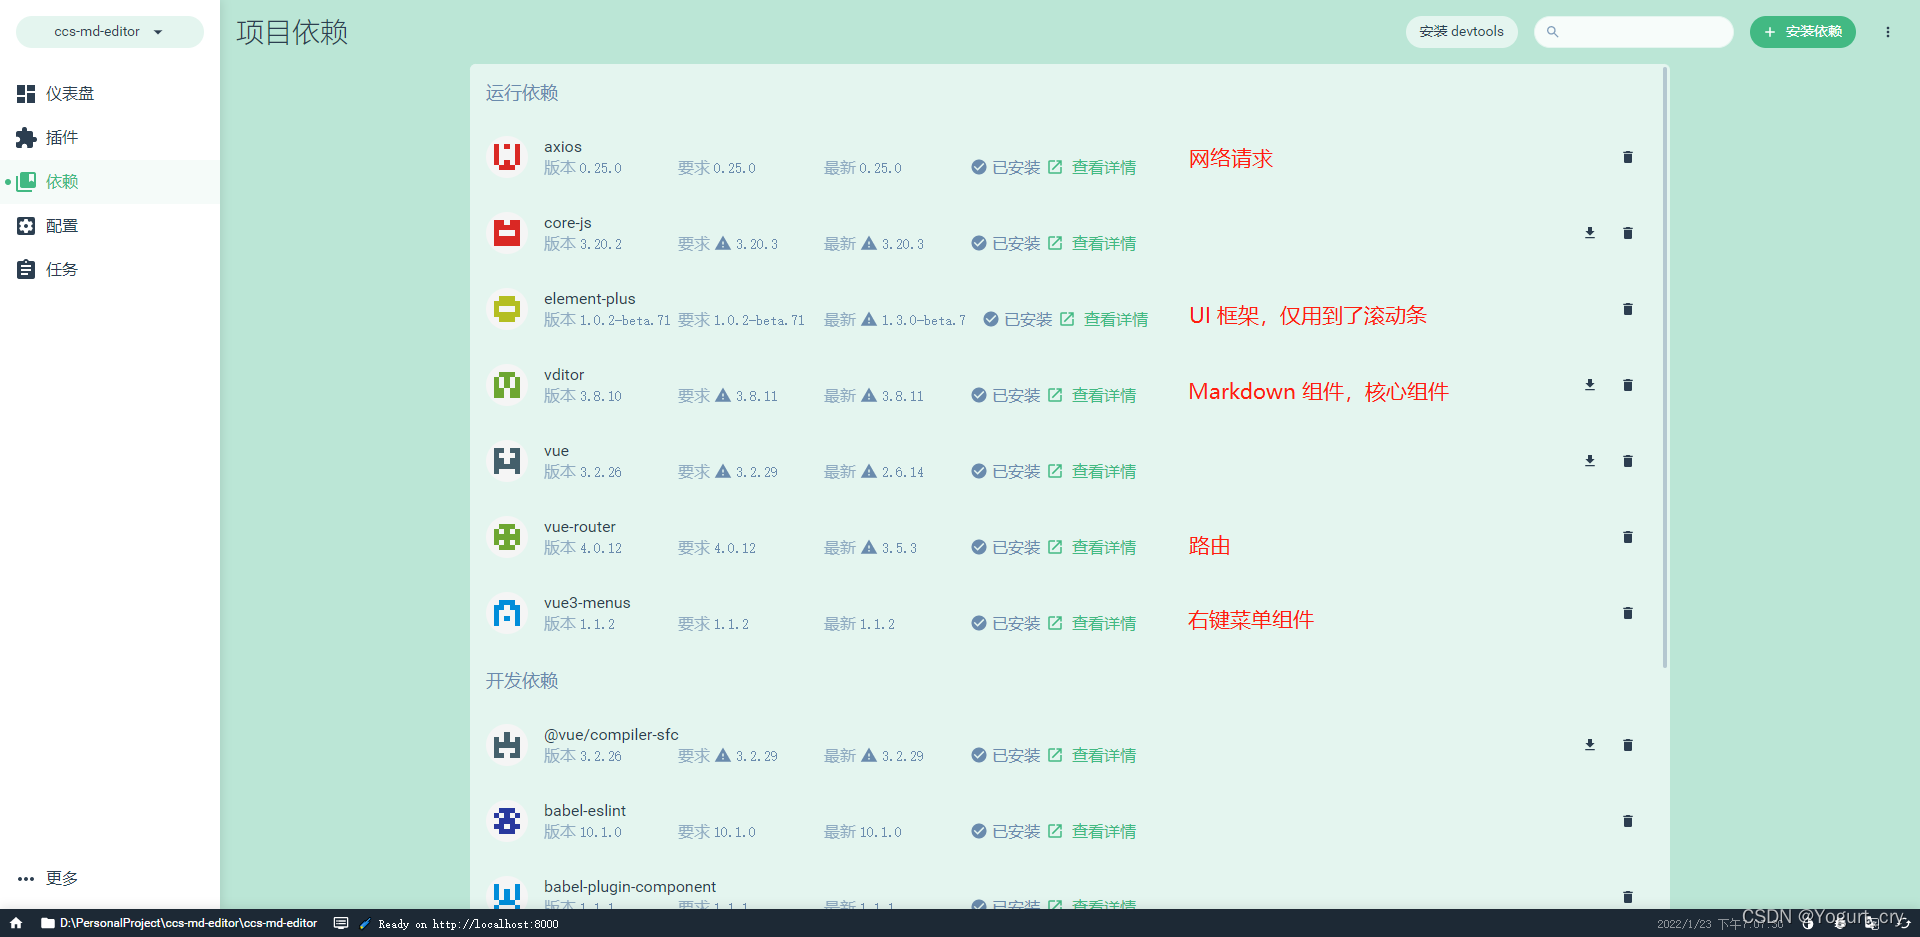This screenshot has height=937, width=1920.
Task: Open 查看详情 details link for core-js
Action: [x=1104, y=243]
